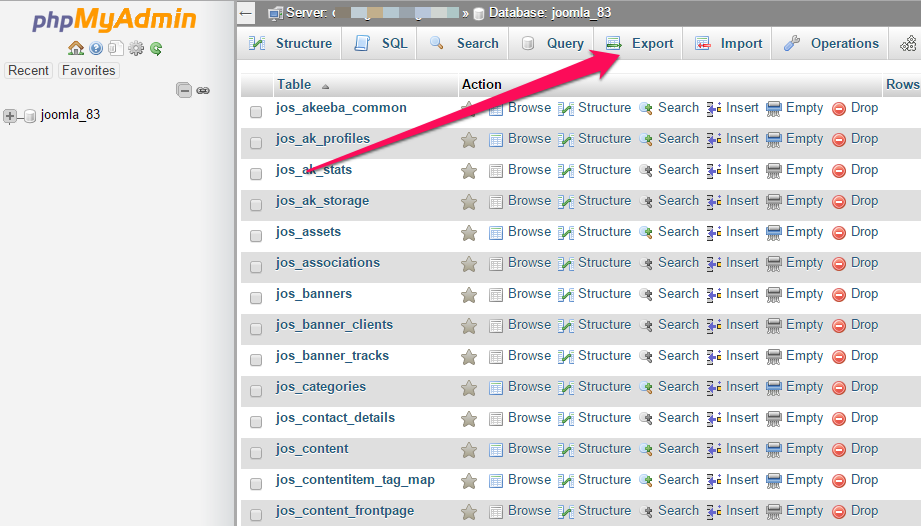Image resolution: width=921 pixels, height=526 pixels.
Task: Click the green reload navigation icon
Action: [x=156, y=48]
